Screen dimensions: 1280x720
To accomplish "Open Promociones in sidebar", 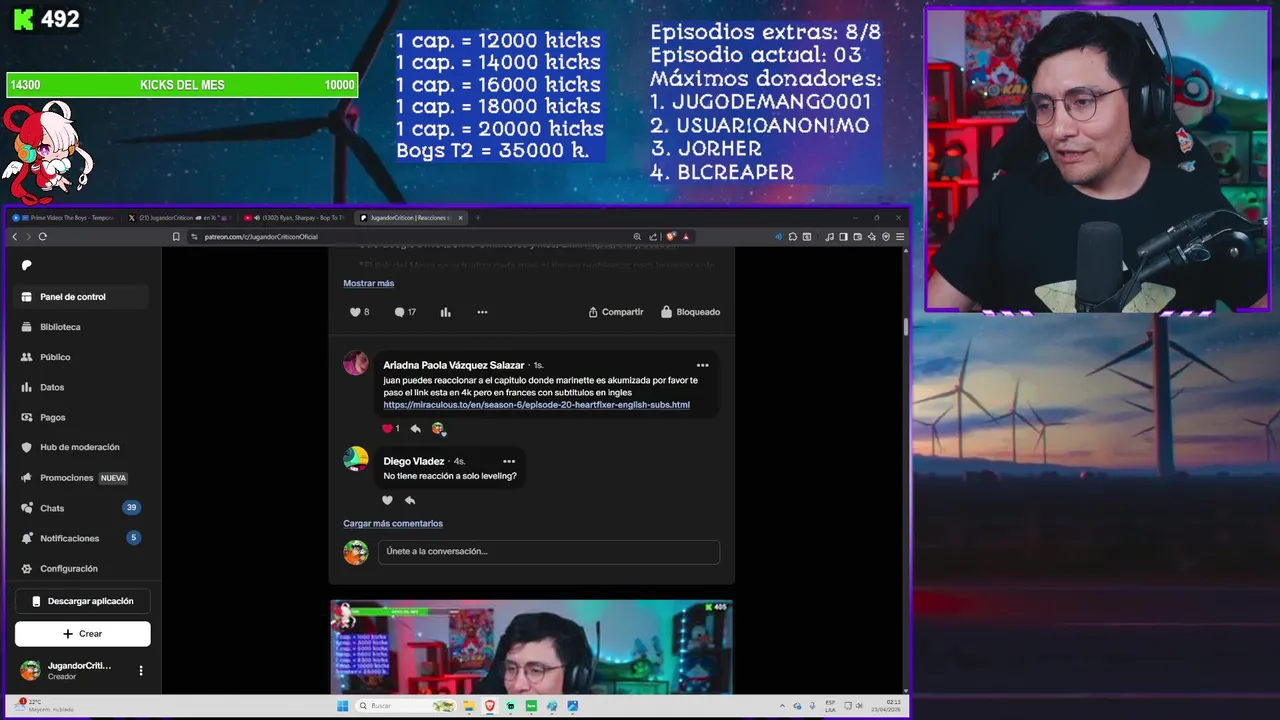I will pos(82,478).
